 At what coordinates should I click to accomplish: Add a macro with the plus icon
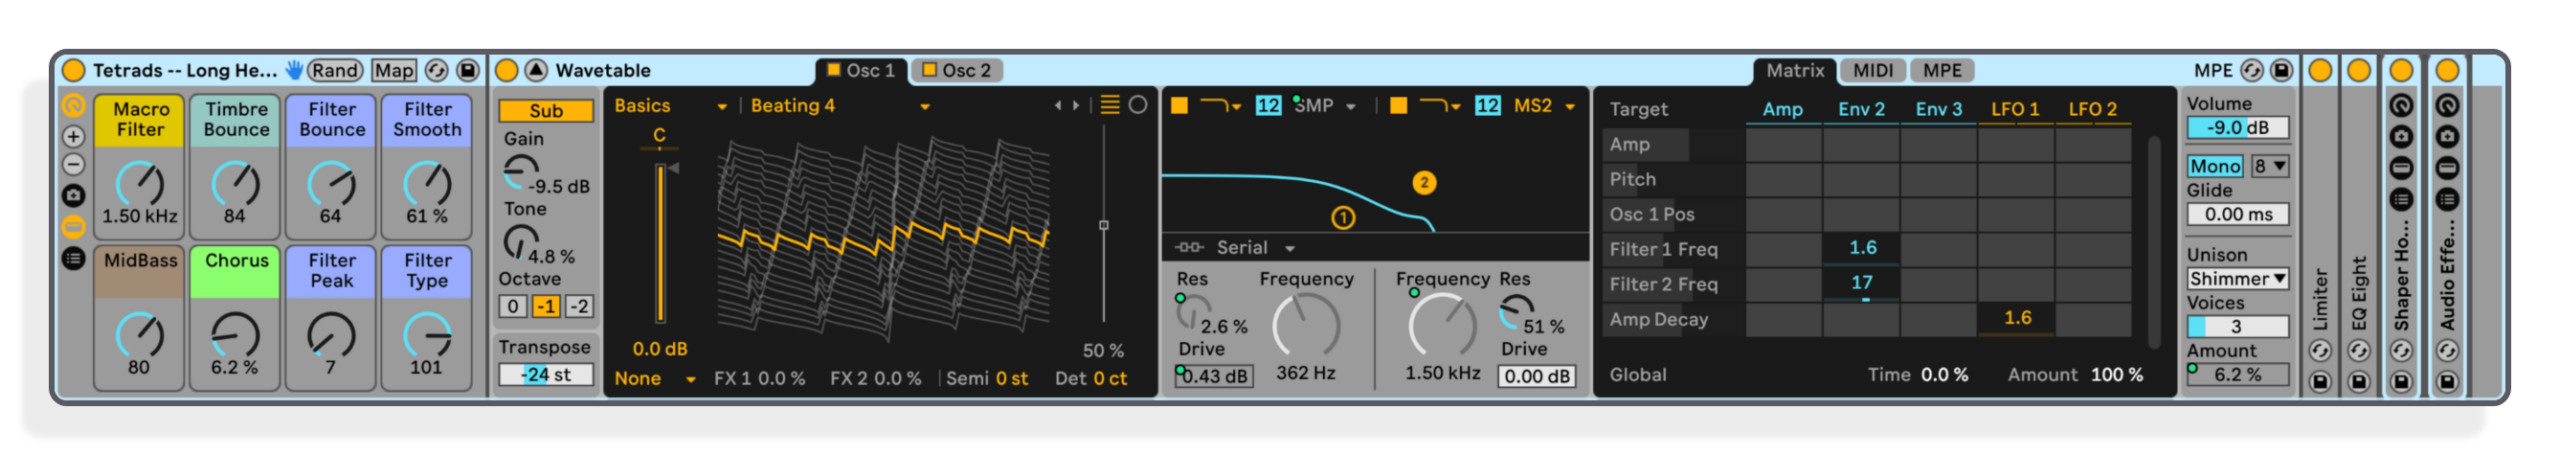click(x=73, y=136)
